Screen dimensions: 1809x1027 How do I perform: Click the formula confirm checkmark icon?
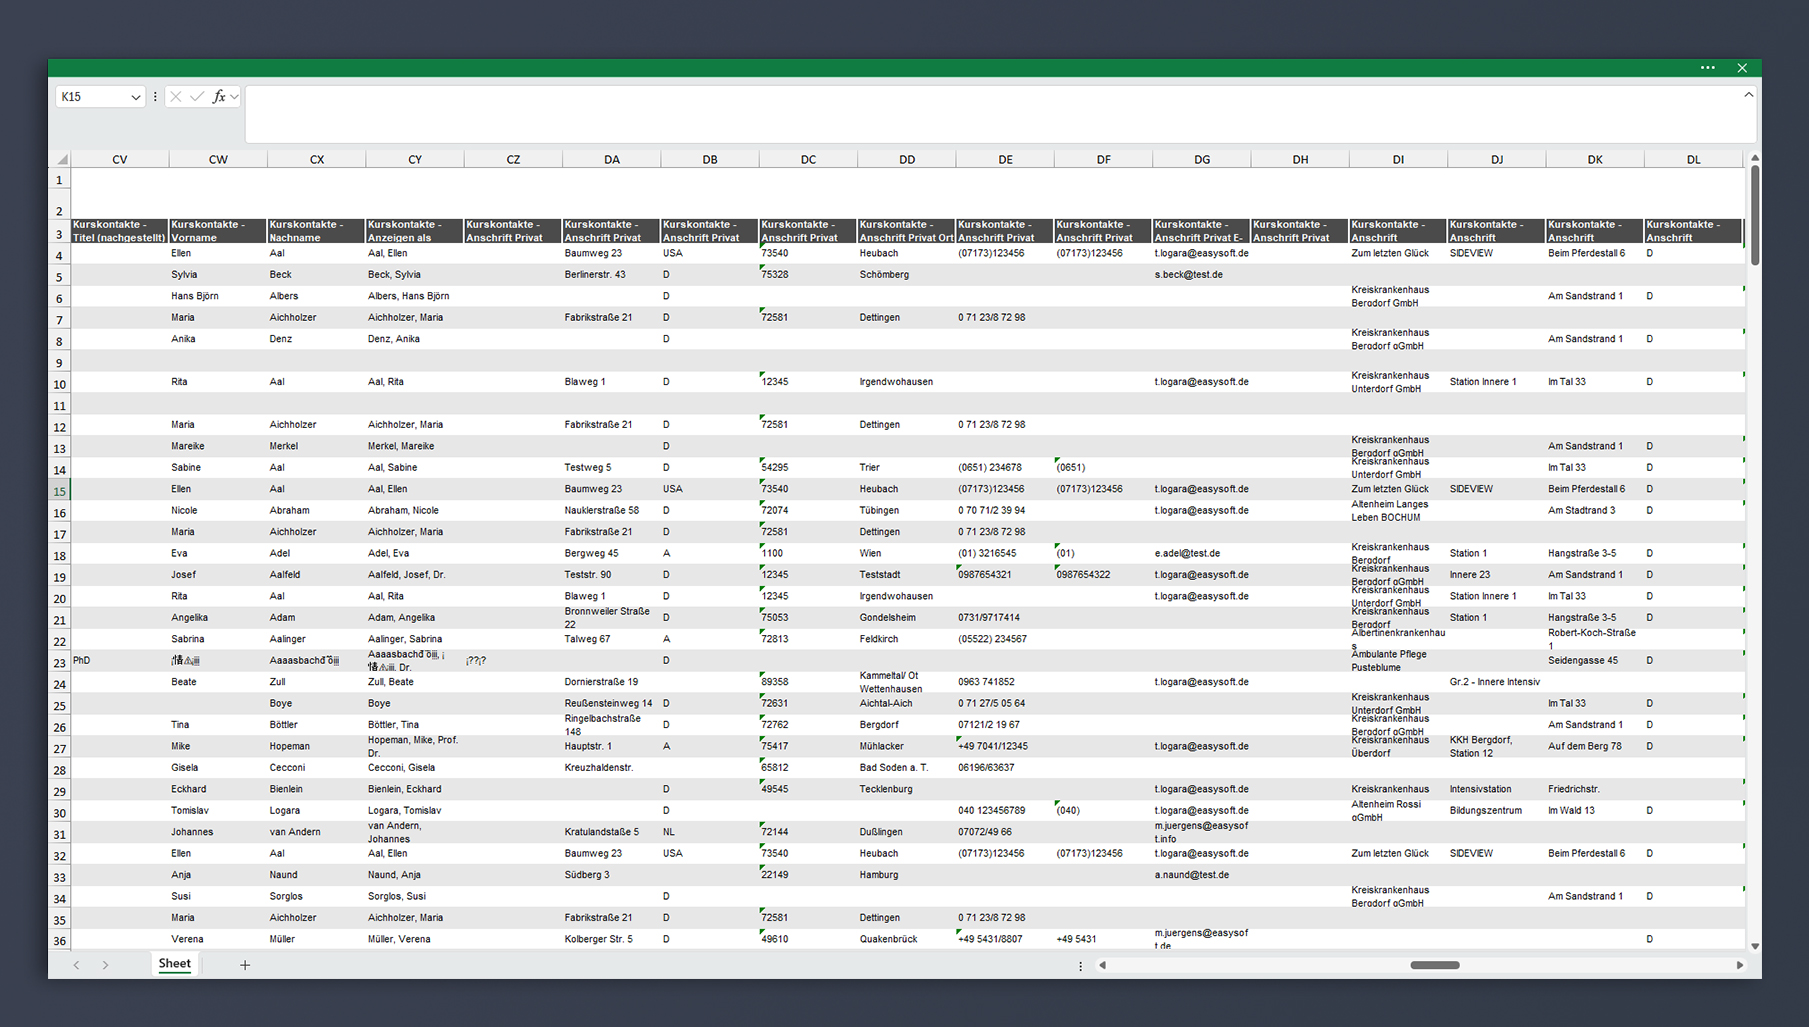pos(197,97)
